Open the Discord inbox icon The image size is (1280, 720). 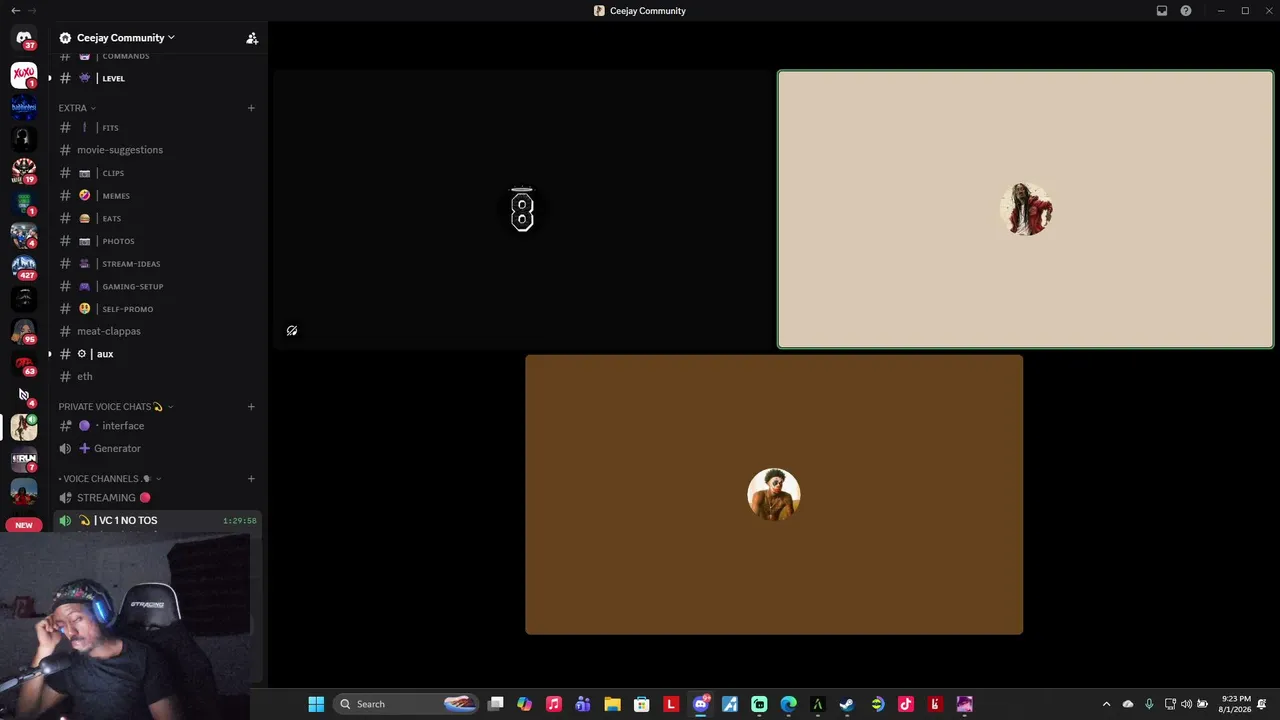[1162, 11]
